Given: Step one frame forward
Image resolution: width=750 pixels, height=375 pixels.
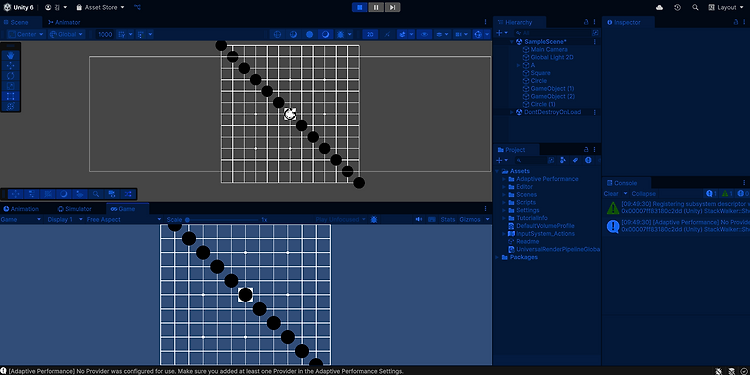Looking at the screenshot, I should coord(392,7).
